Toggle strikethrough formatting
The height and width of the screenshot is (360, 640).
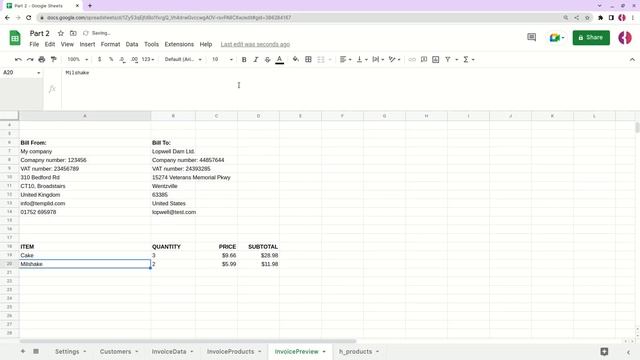(x=268, y=60)
